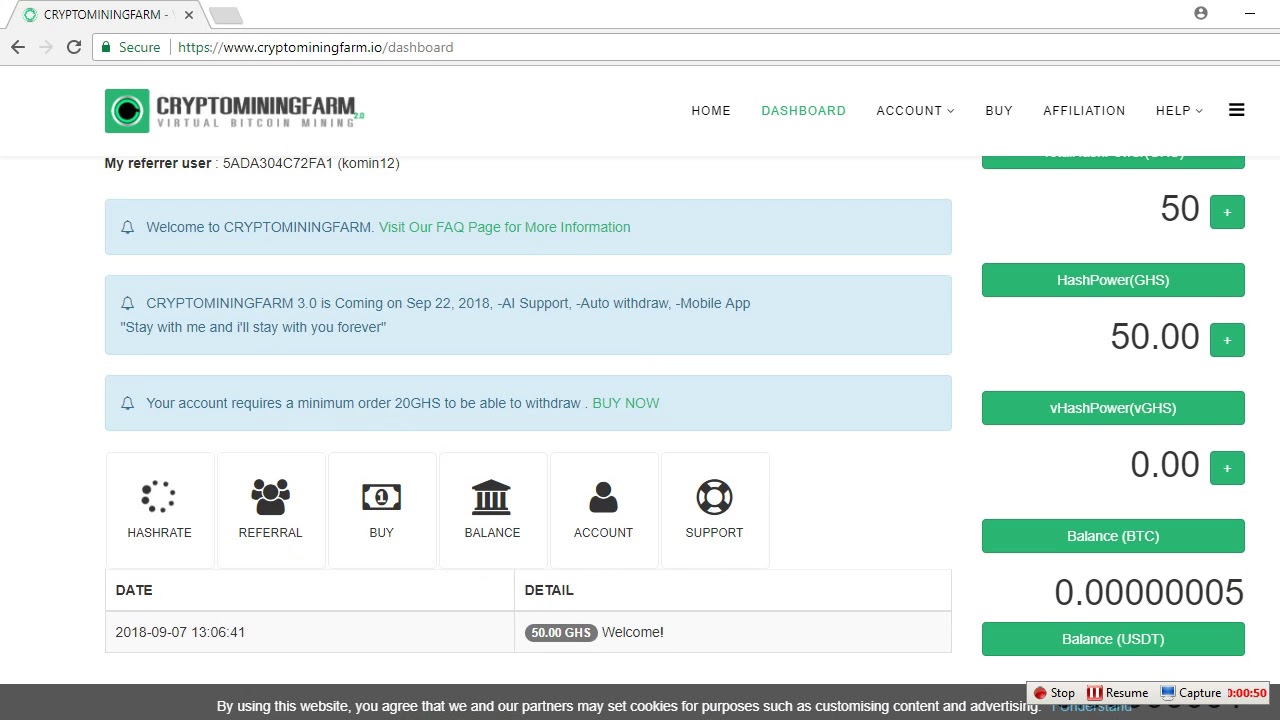Open a new browser tab
The image size is (1280, 720).
(225, 15)
